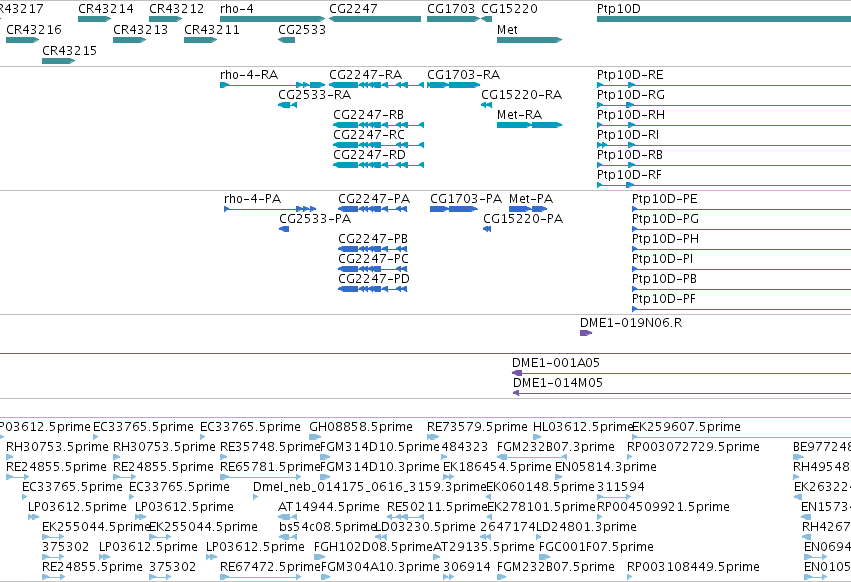Click the RP003108449.5prime EST label
The image size is (851, 582).
tap(693, 567)
